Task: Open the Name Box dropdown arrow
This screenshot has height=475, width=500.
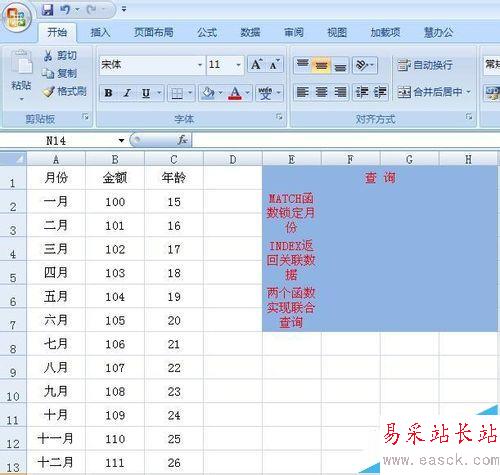Action: 121,140
